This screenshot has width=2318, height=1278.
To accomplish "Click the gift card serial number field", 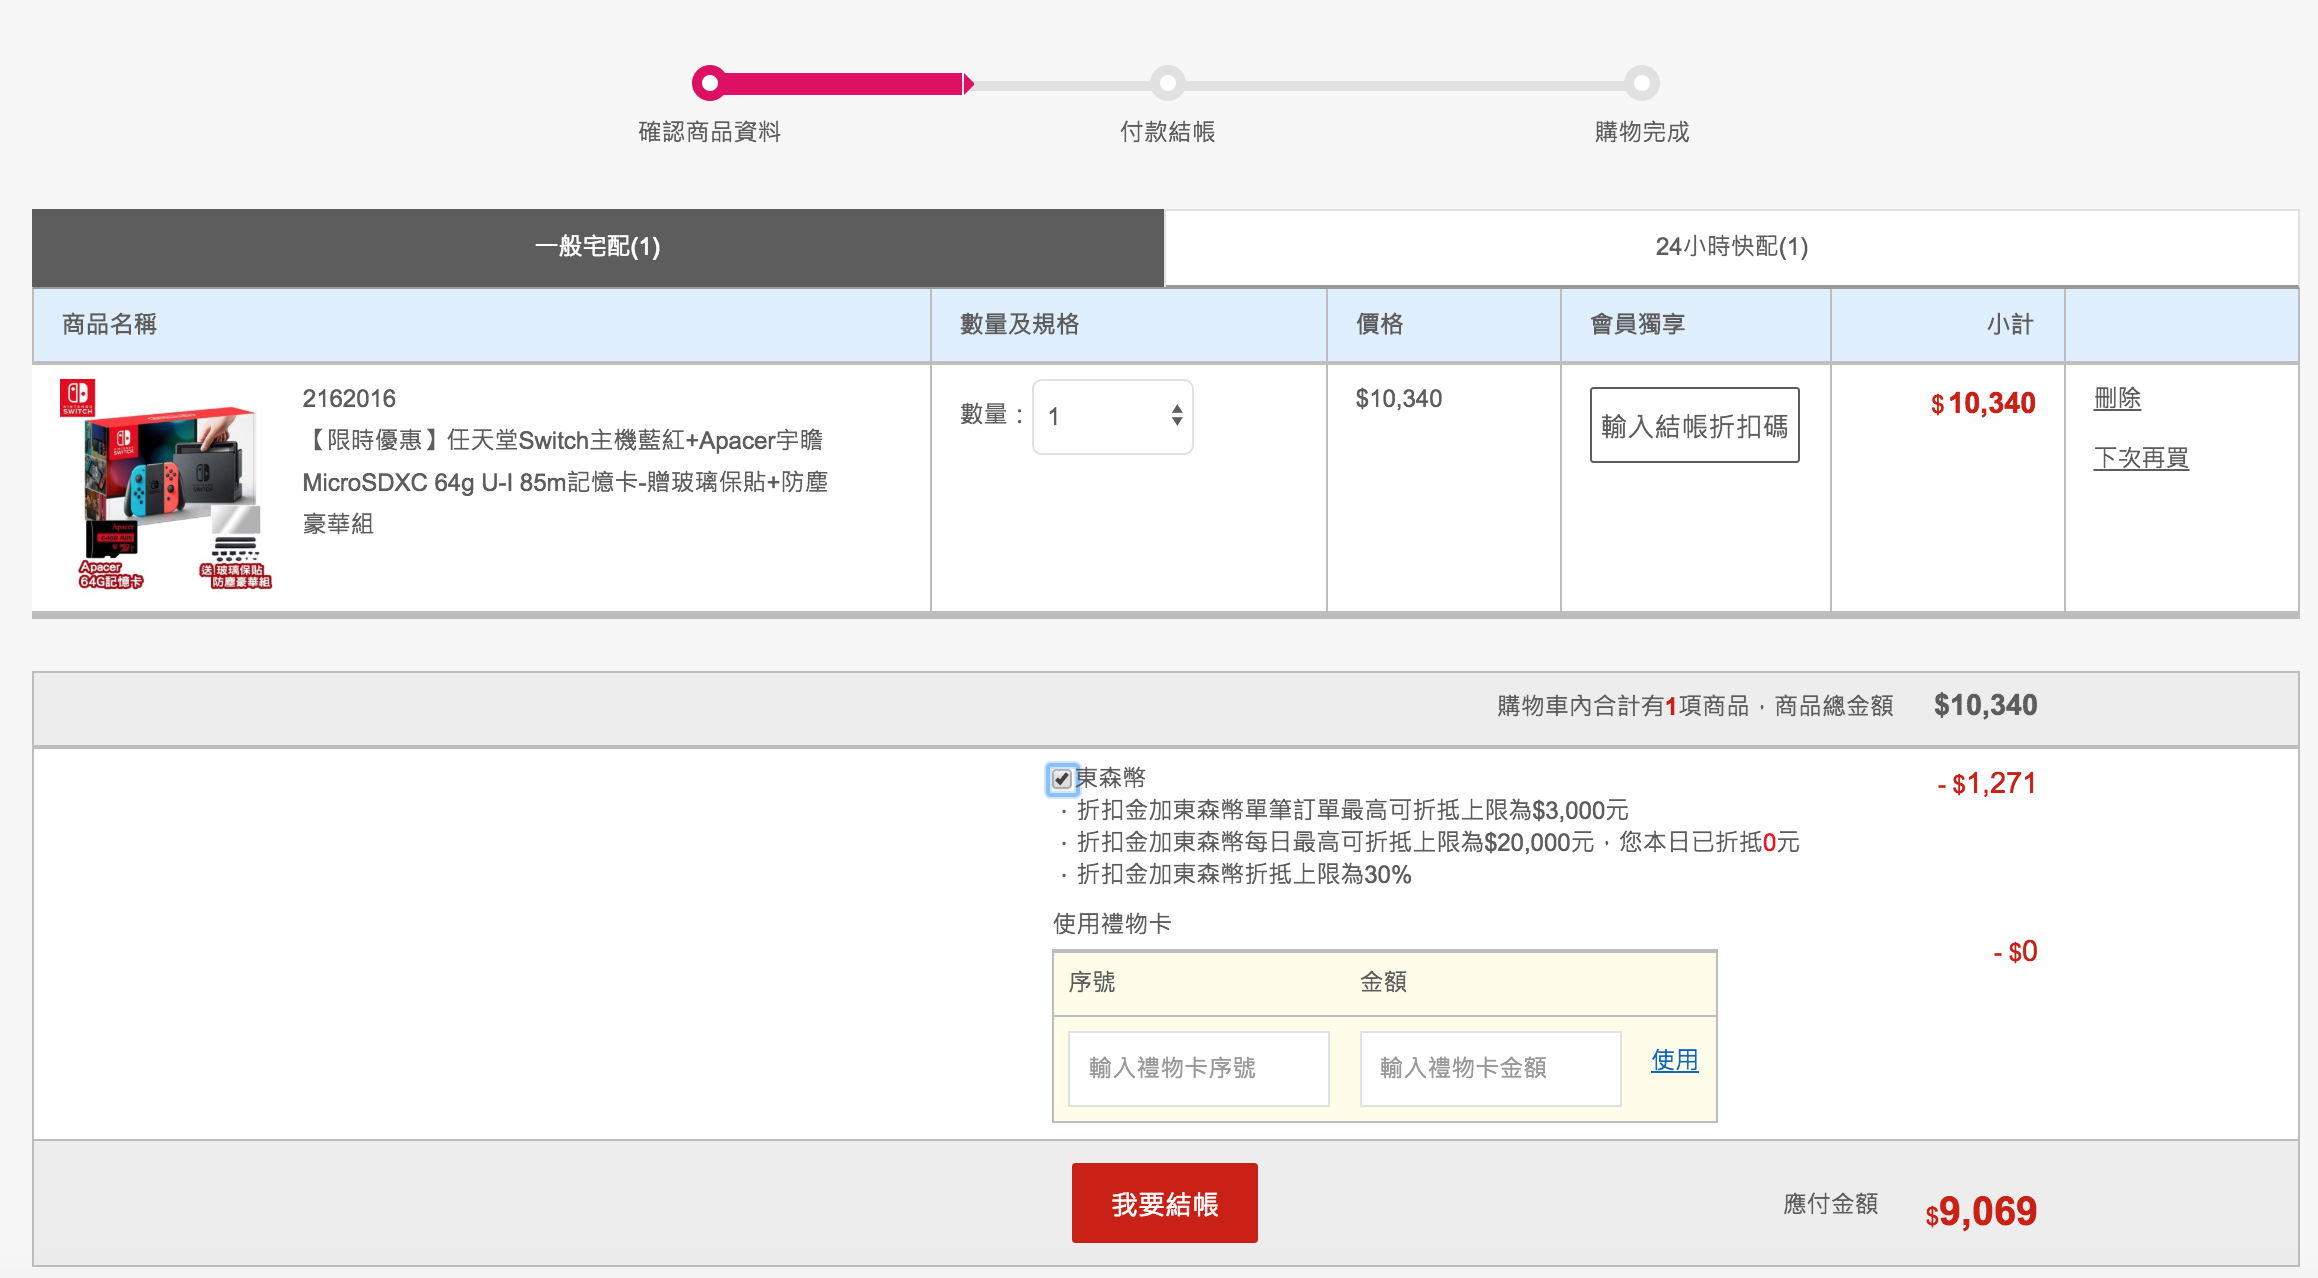I will [x=1198, y=1068].
